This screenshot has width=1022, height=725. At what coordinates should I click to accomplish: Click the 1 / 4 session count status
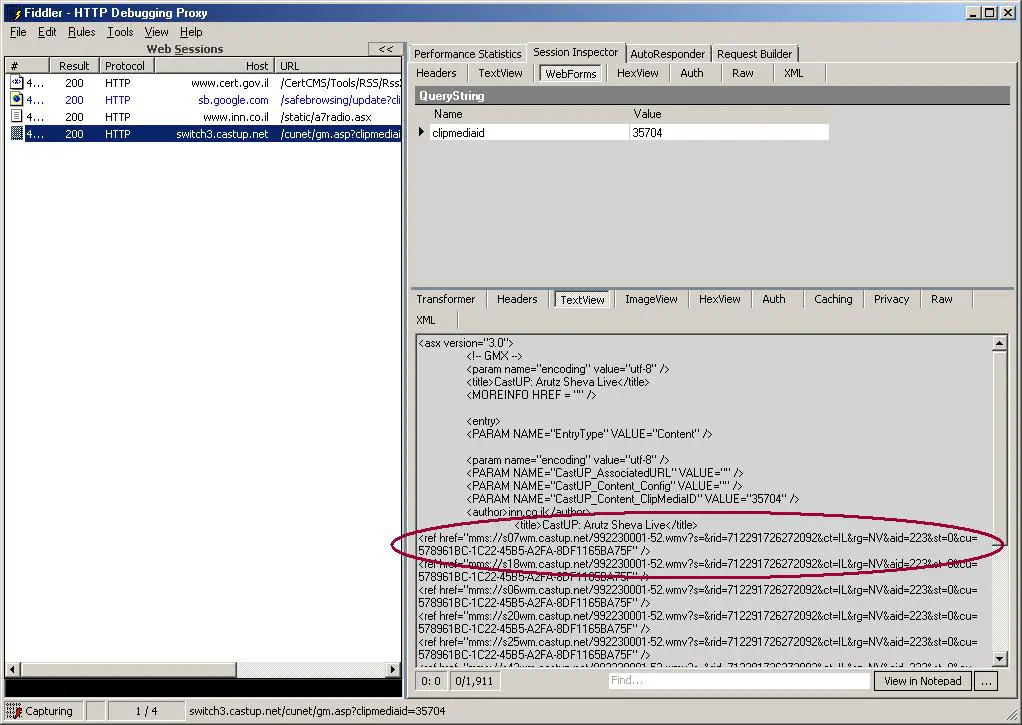(146, 711)
